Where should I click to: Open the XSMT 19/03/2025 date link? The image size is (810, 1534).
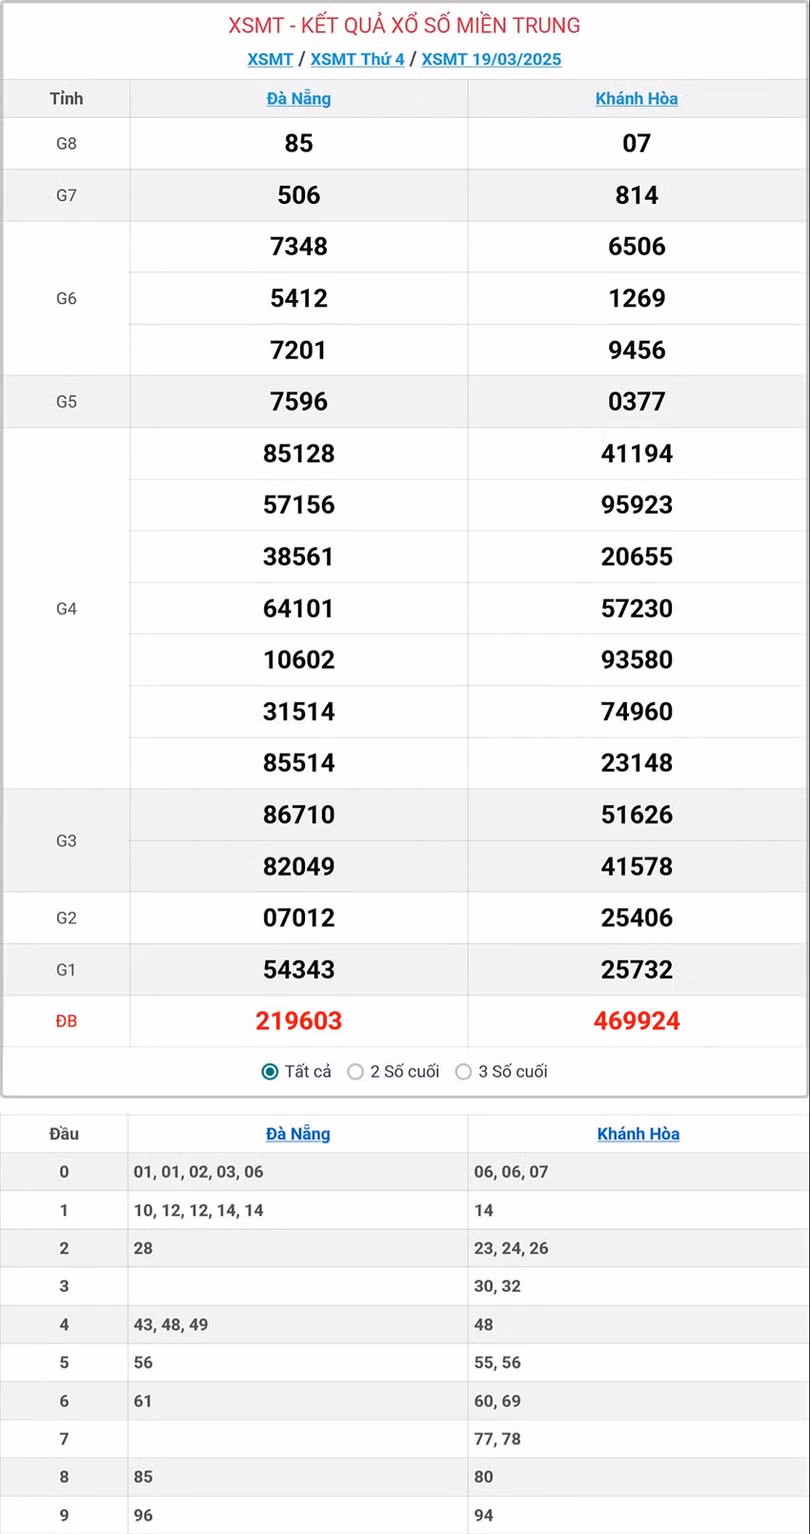[x=491, y=59]
